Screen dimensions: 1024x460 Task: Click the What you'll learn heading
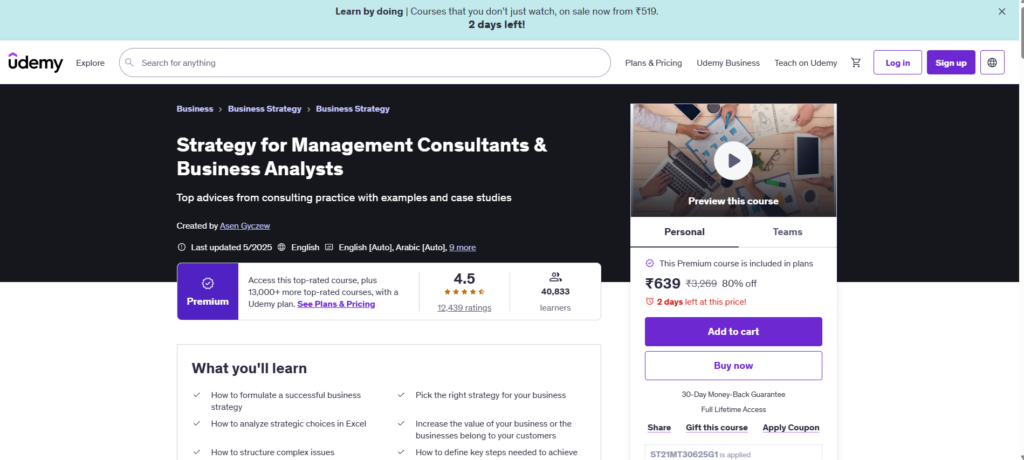[x=249, y=369]
